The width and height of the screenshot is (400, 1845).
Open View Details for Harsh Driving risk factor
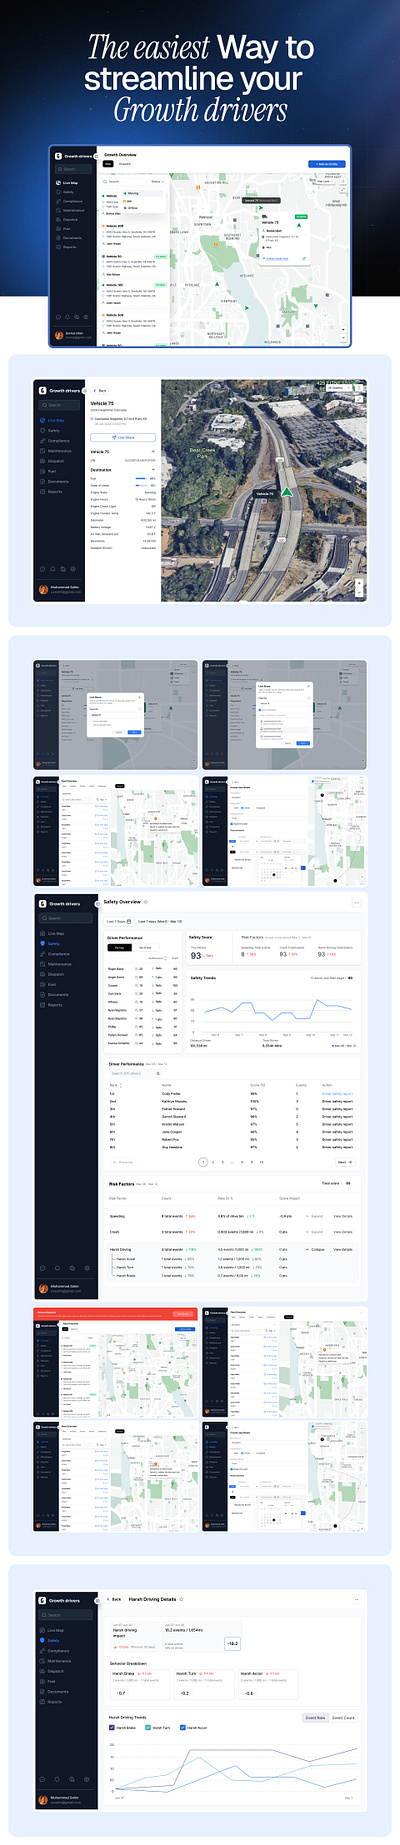(343, 1249)
